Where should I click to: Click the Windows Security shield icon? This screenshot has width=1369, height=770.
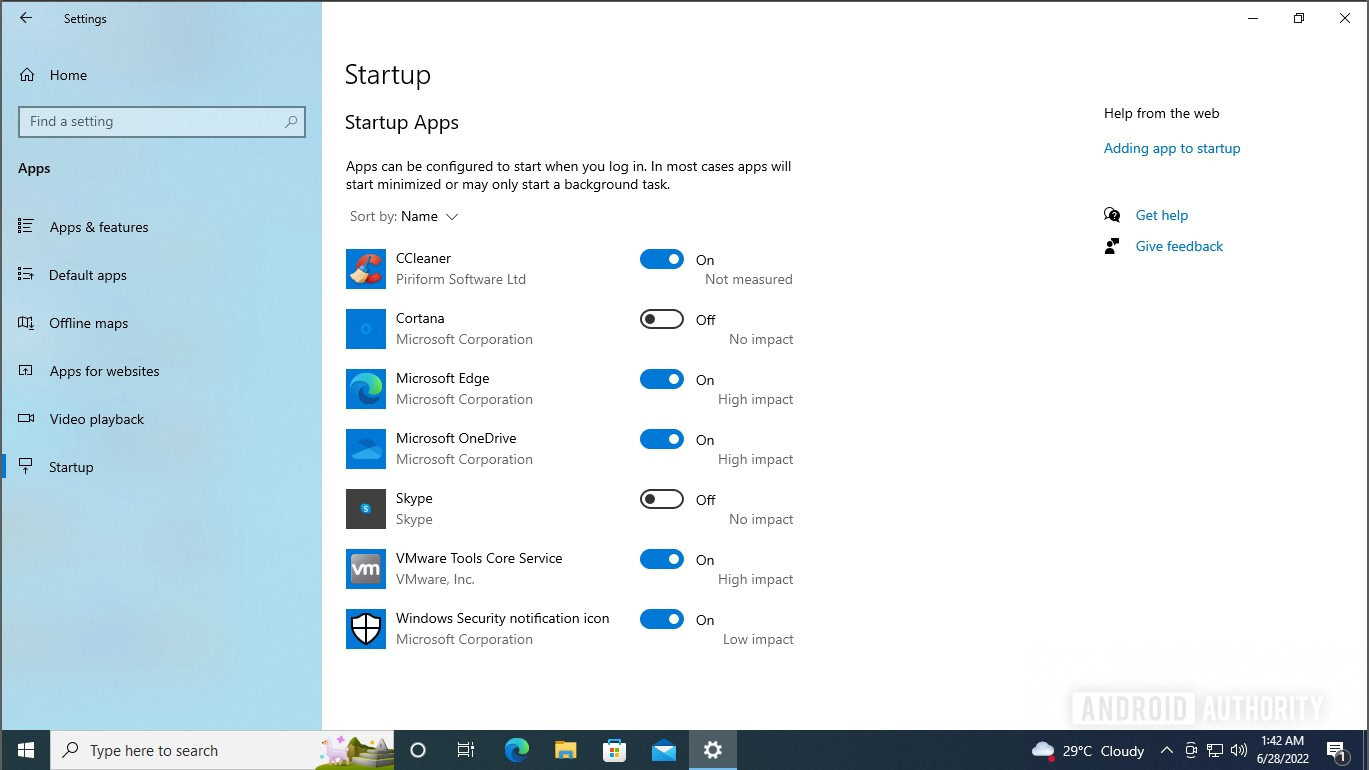[366, 629]
